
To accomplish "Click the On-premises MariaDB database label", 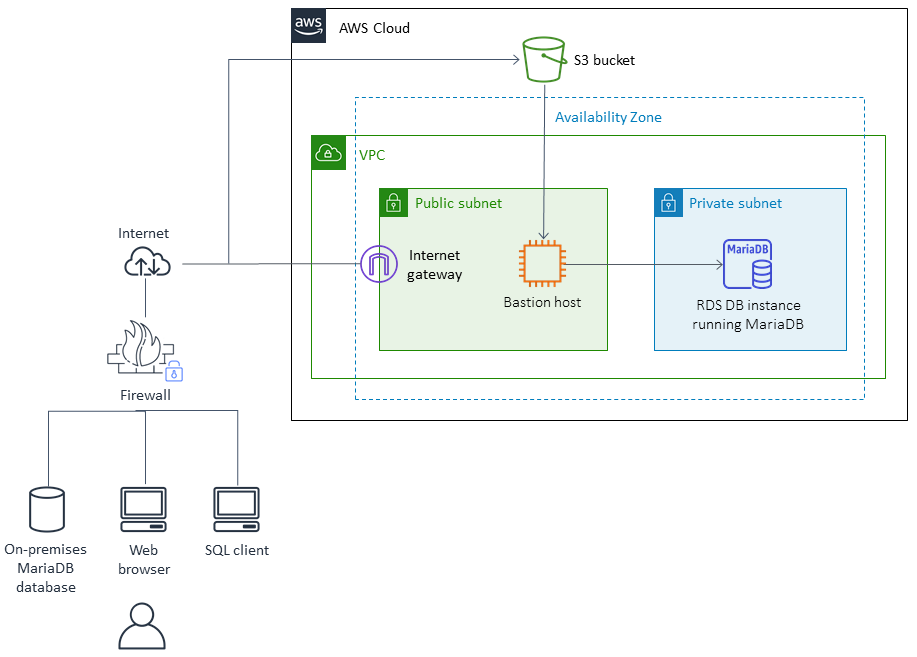I will (45, 568).
